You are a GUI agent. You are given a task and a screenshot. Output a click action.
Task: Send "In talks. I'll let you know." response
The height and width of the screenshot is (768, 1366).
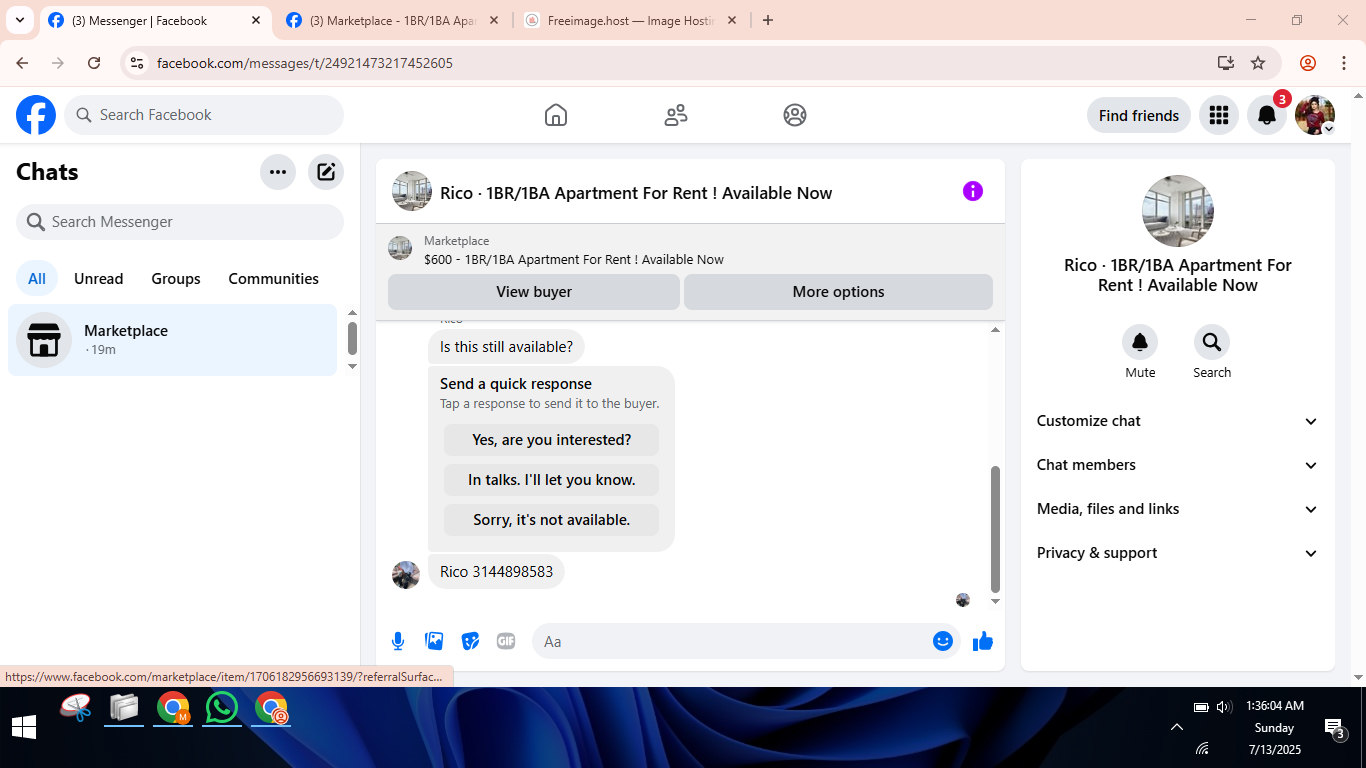[x=552, y=480]
